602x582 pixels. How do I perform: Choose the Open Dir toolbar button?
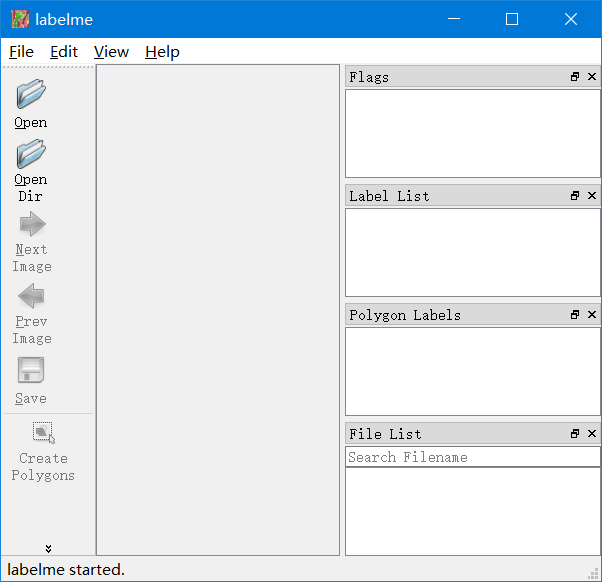click(x=31, y=170)
